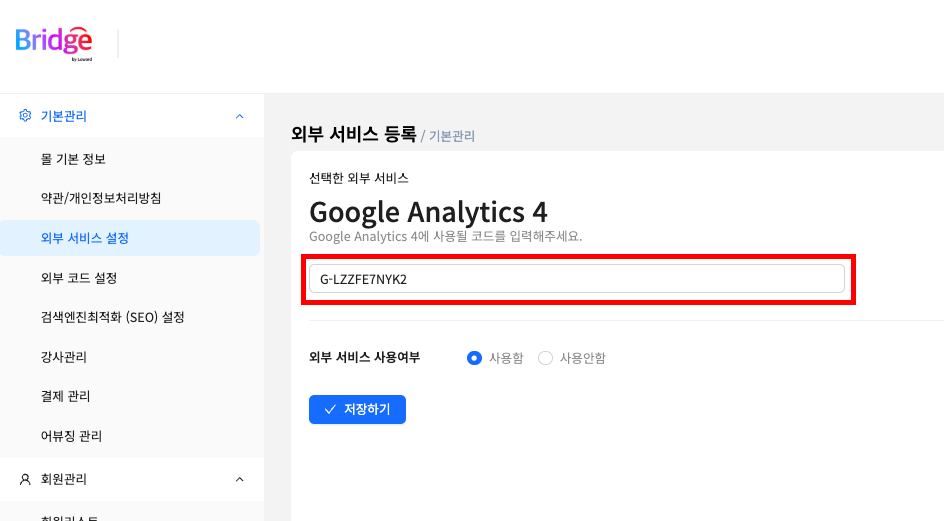Select the 사용안함 radio button
This screenshot has height=521, width=944.
click(x=545, y=358)
